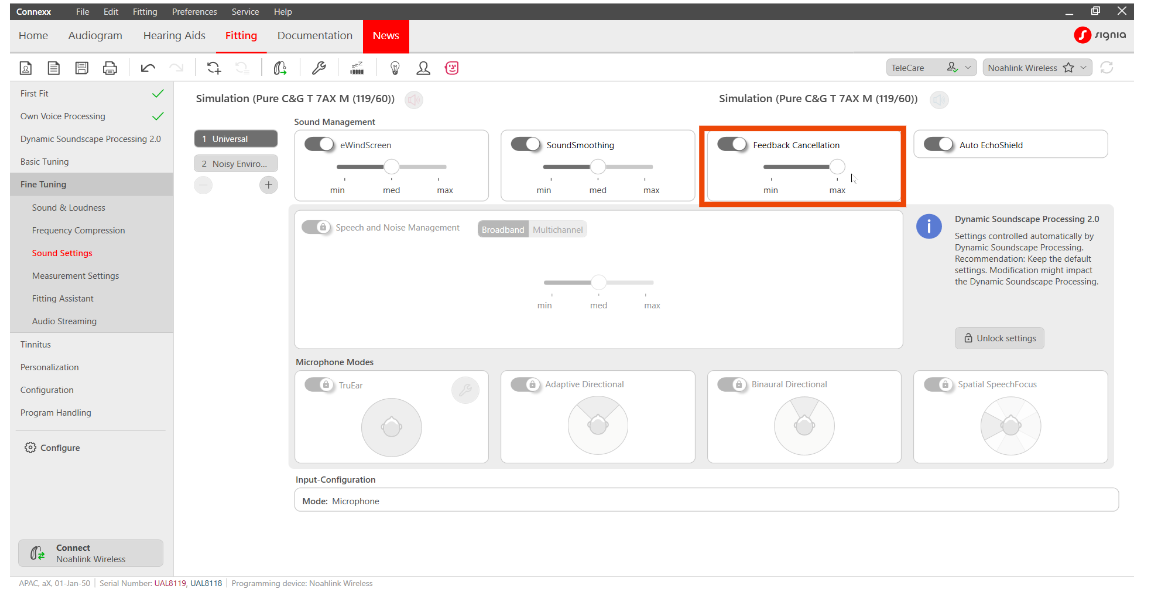Click the pink smiley face icon

tap(452, 68)
